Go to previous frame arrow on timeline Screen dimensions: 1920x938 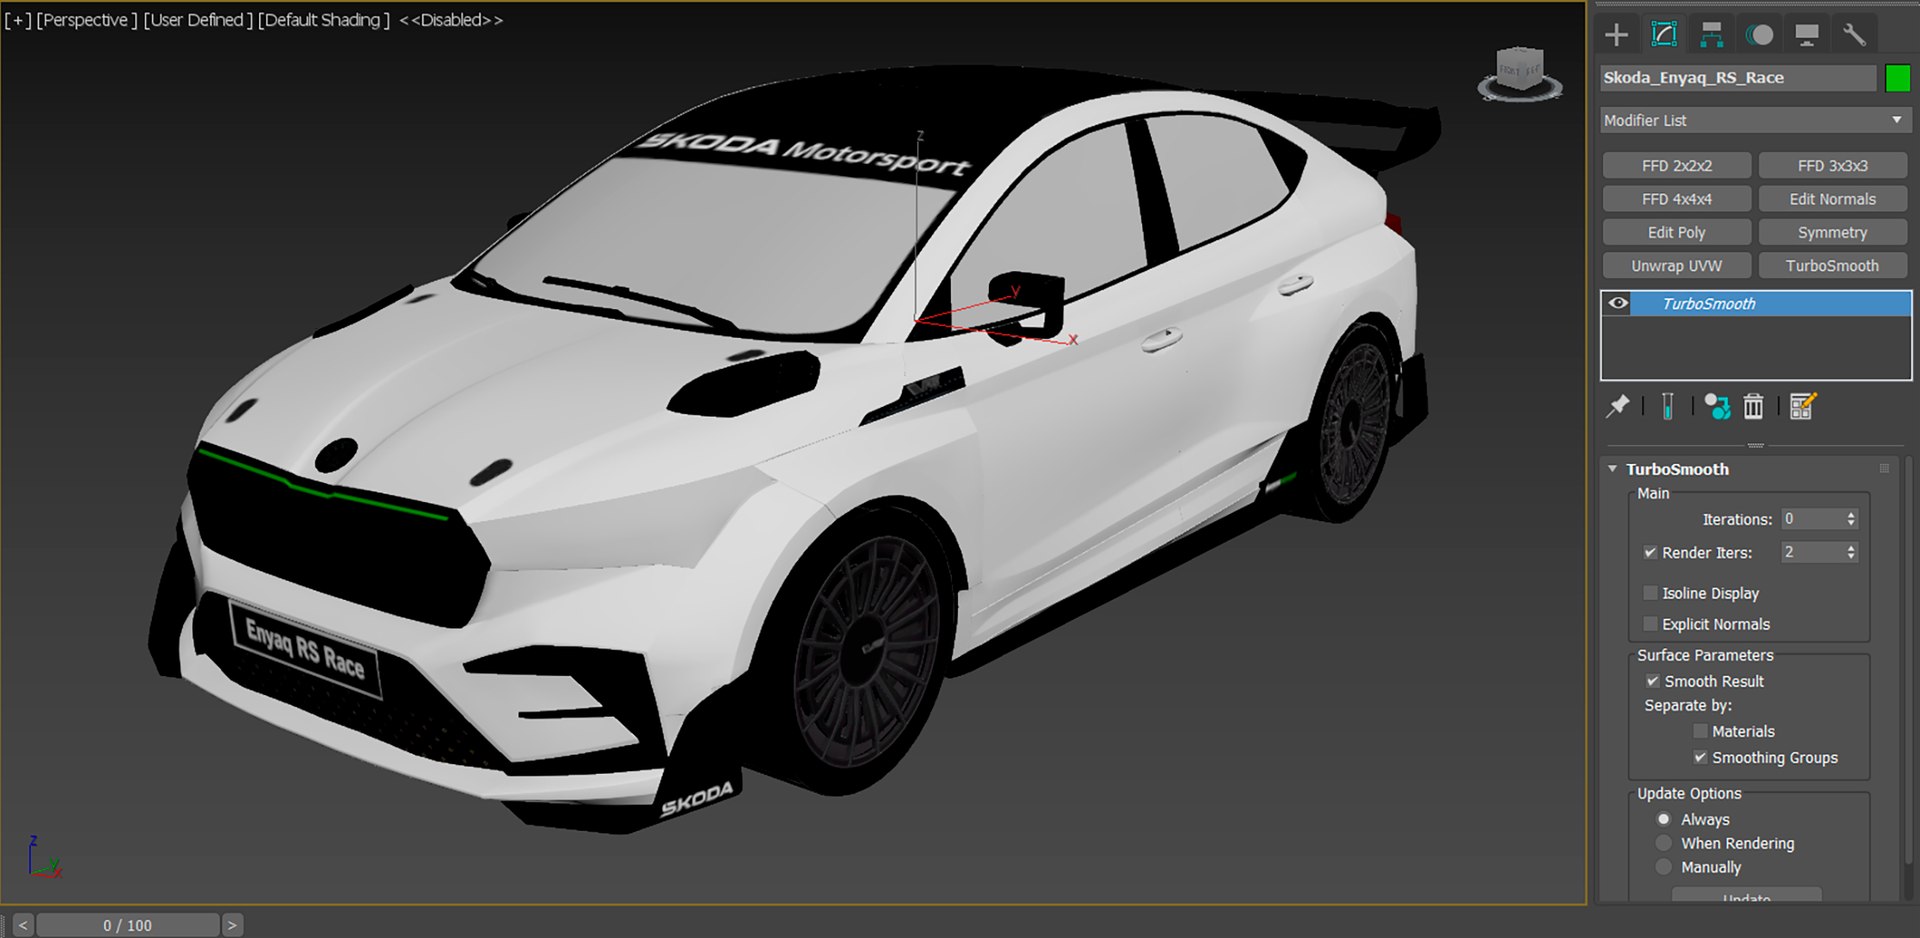pyautogui.click(x=23, y=925)
